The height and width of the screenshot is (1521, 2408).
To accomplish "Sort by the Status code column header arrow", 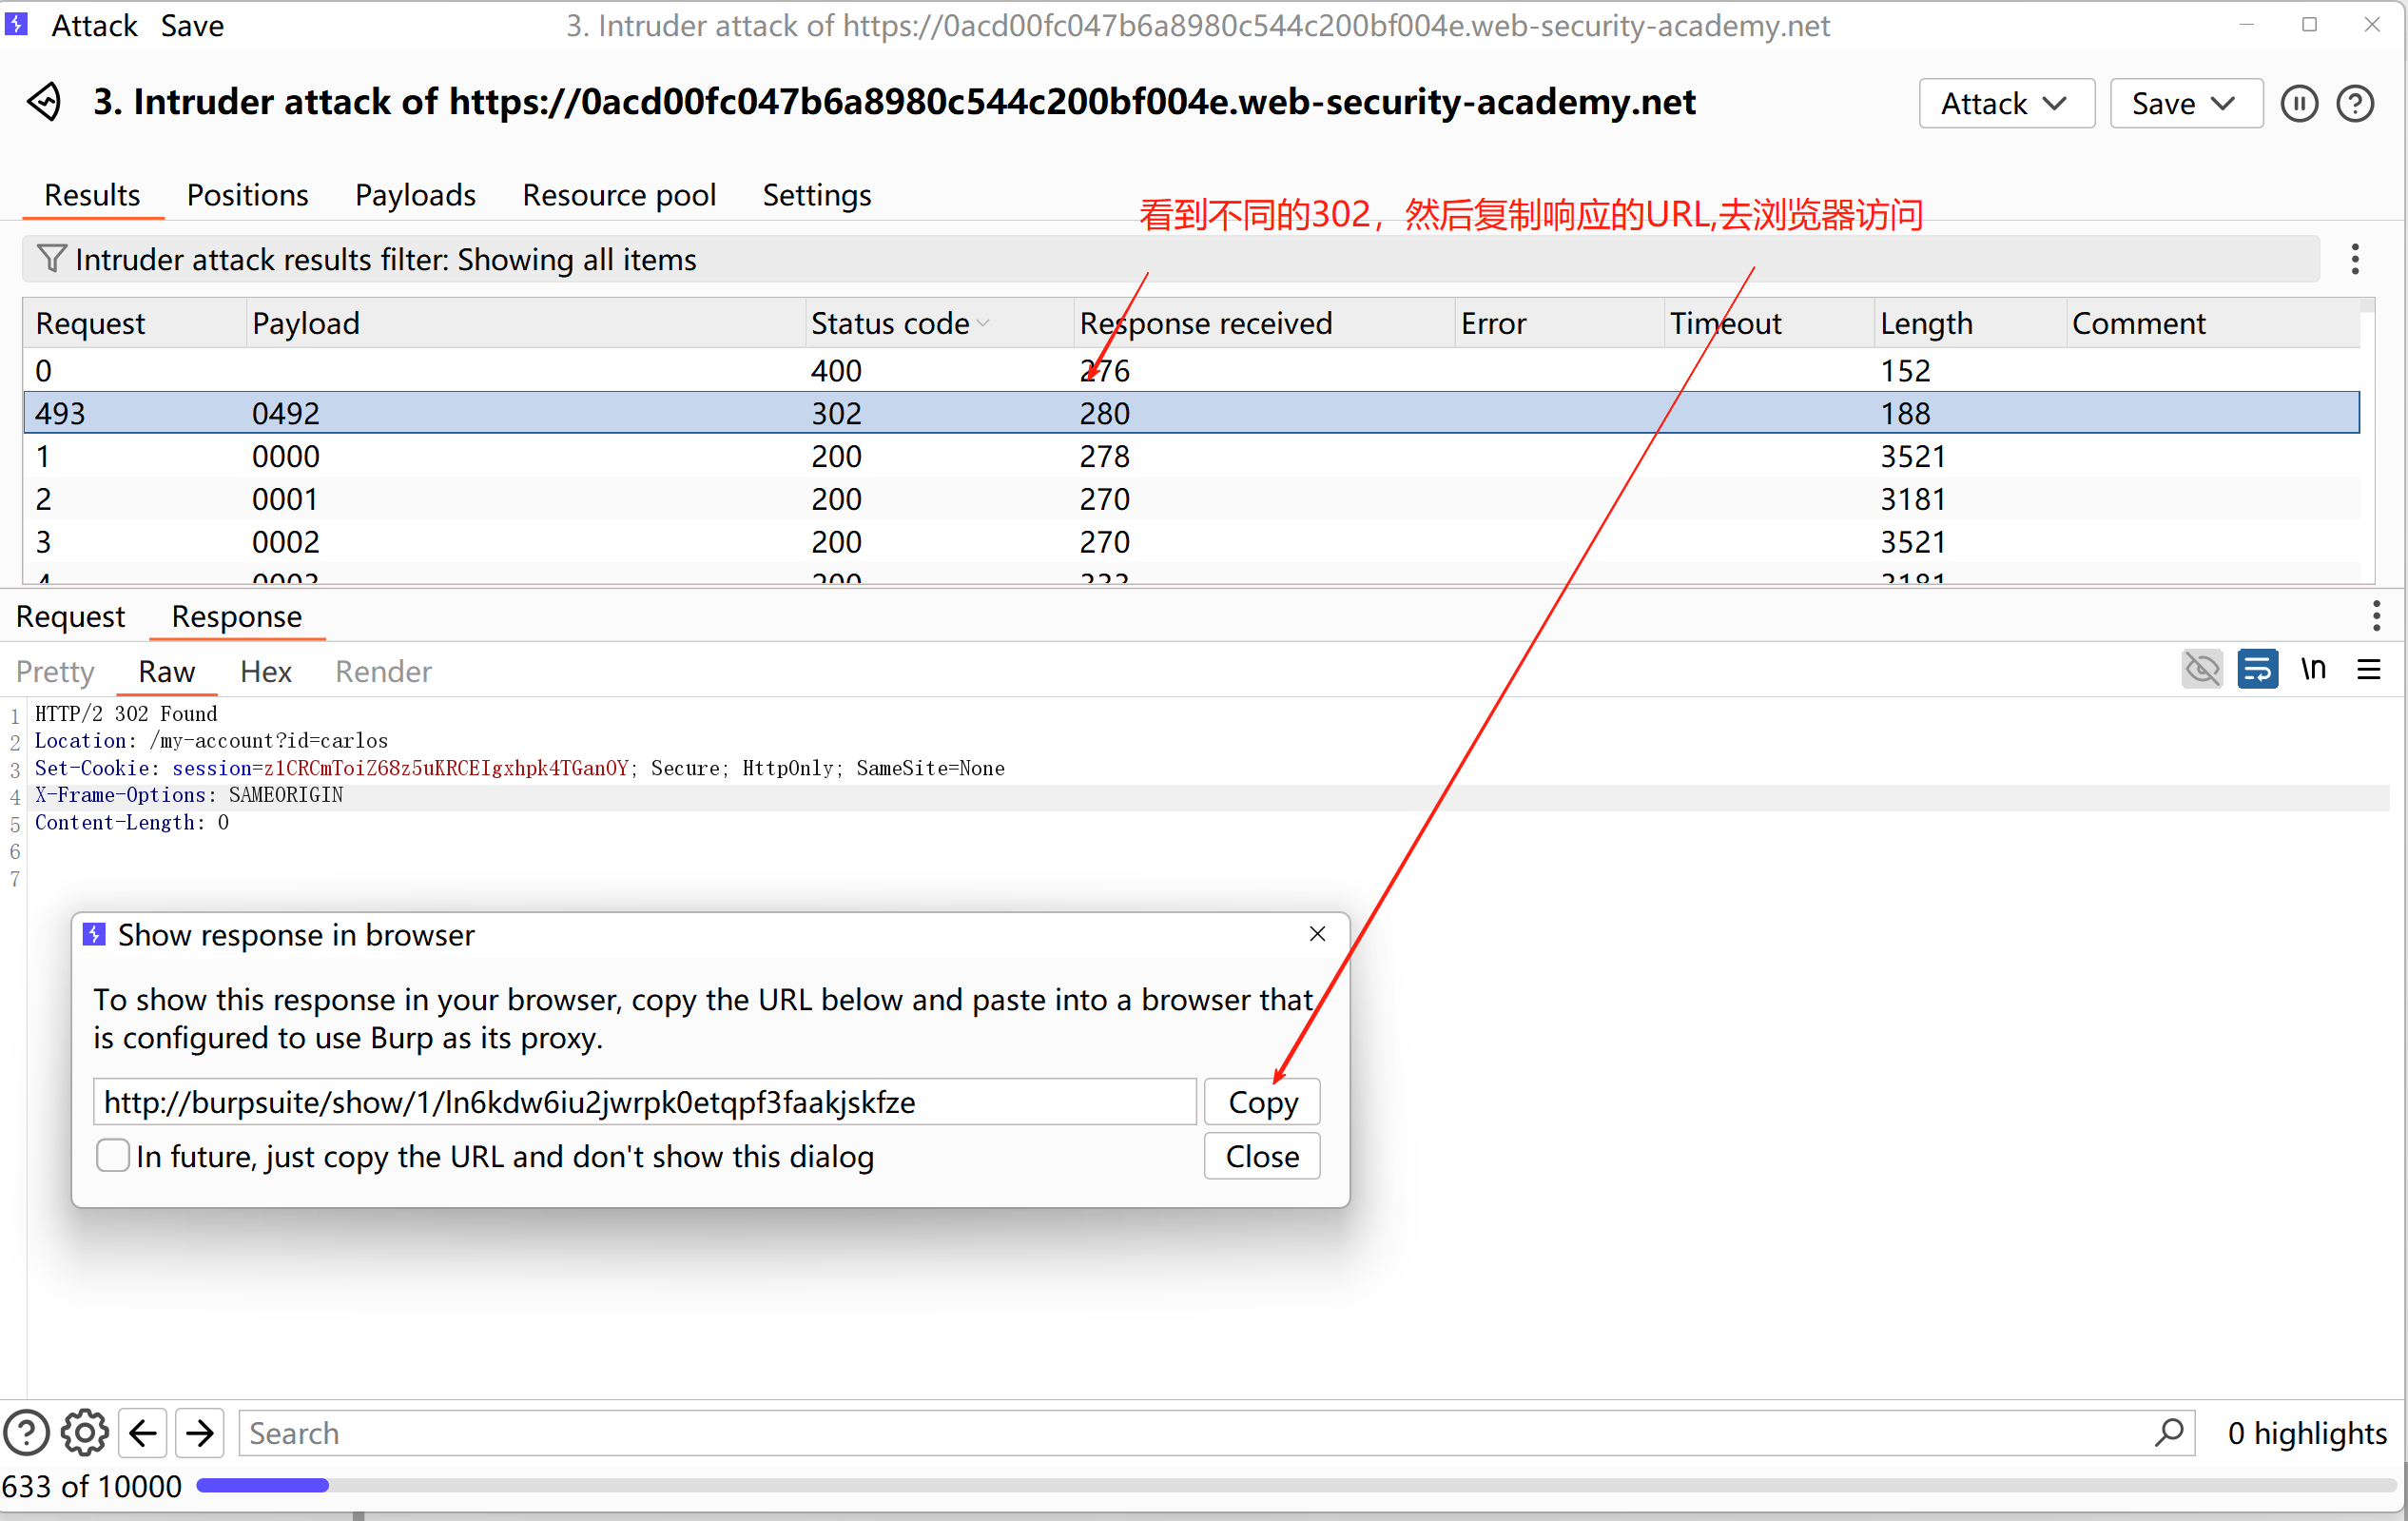I will pyautogui.click(x=983, y=323).
